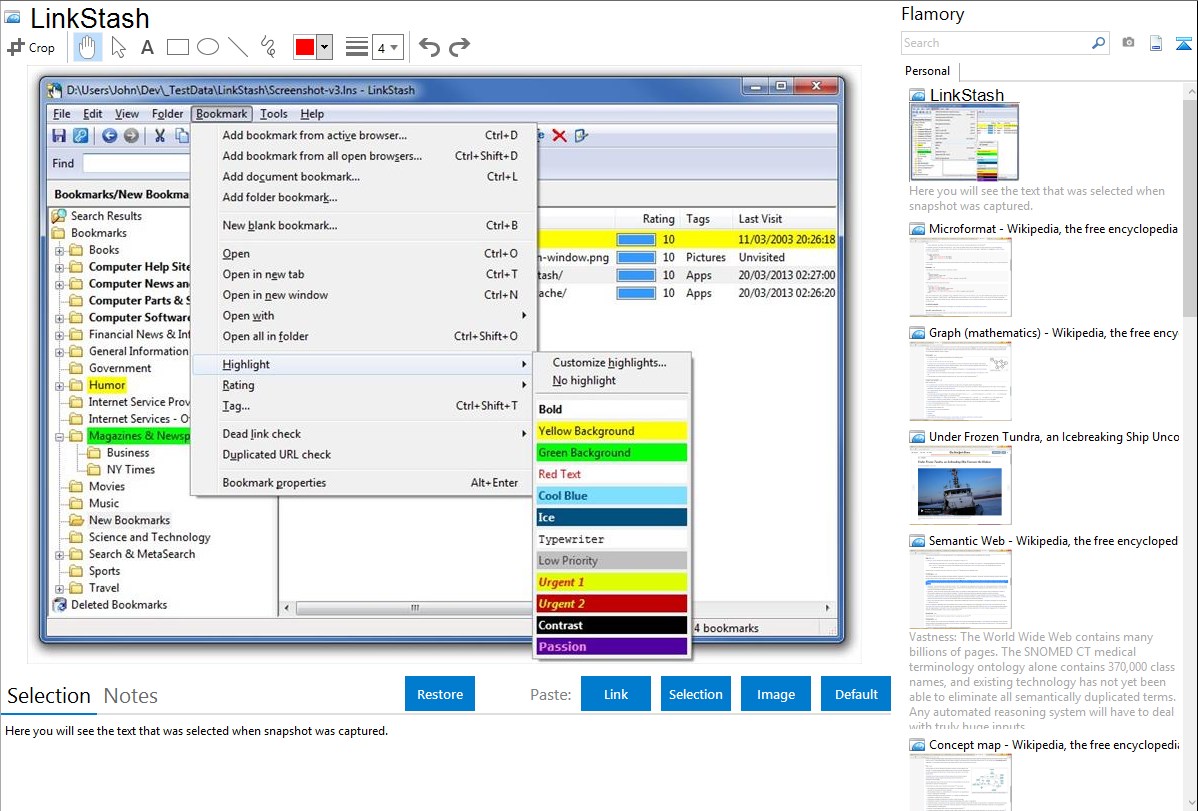Open the line width dropdown

tap(387, 47)
